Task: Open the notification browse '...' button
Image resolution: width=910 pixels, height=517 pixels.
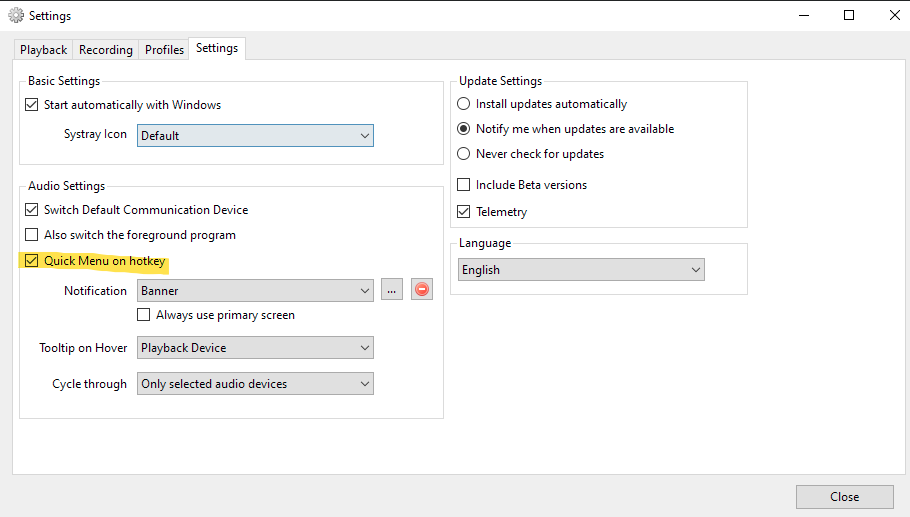Action: [392, 289]
